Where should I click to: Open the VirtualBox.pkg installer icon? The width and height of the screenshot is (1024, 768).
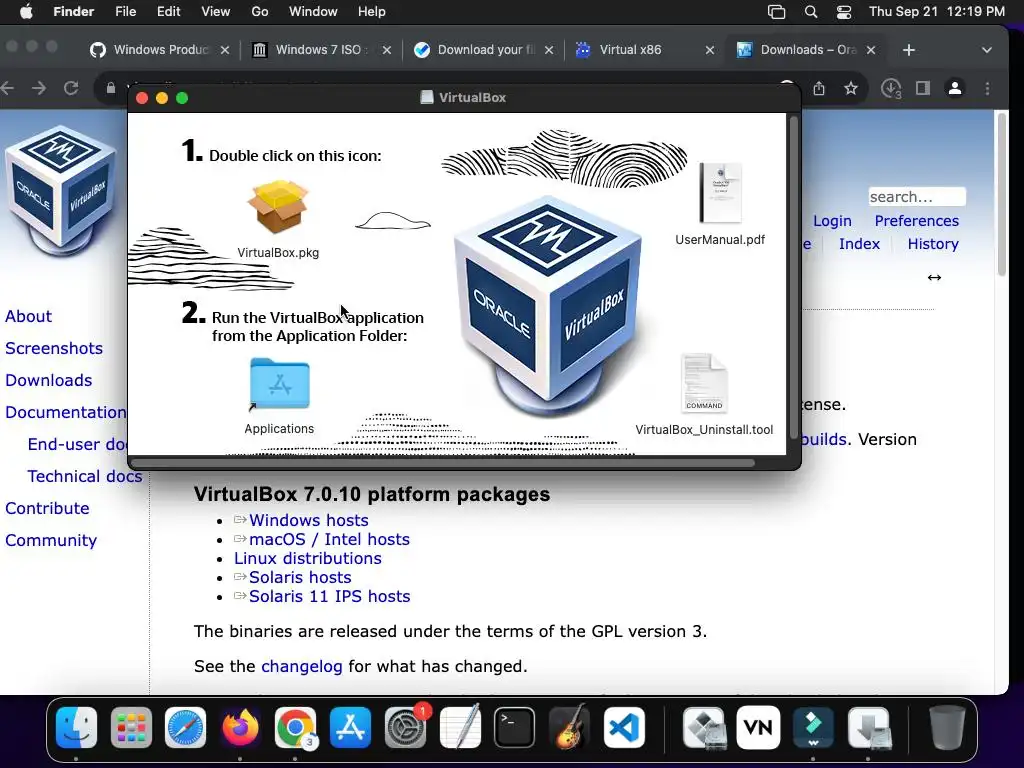click(x=278, y=207)
